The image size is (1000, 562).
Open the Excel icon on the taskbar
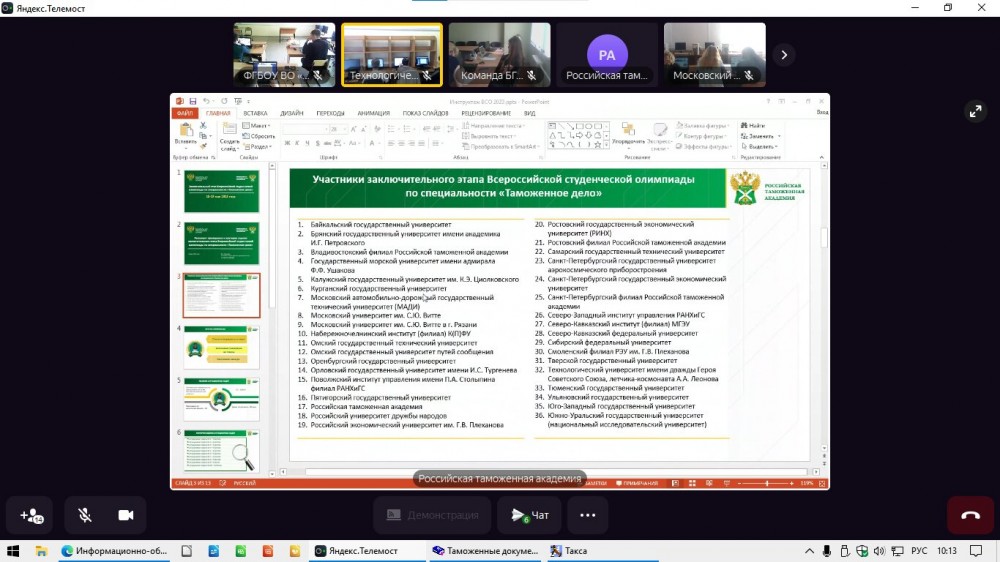click(x=239, y=551)
